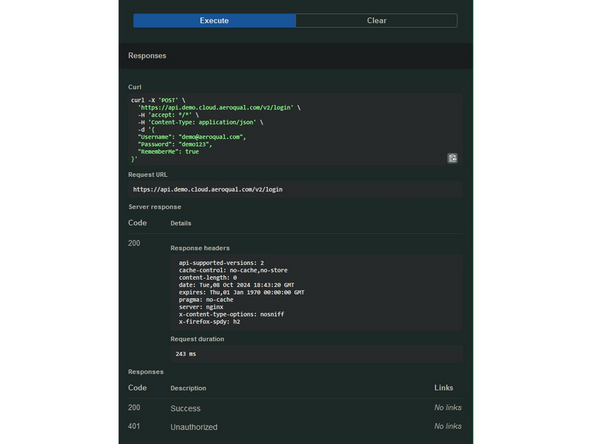Click the 'Username' line in curl body

pyautogui.click(x=192, y=137)
